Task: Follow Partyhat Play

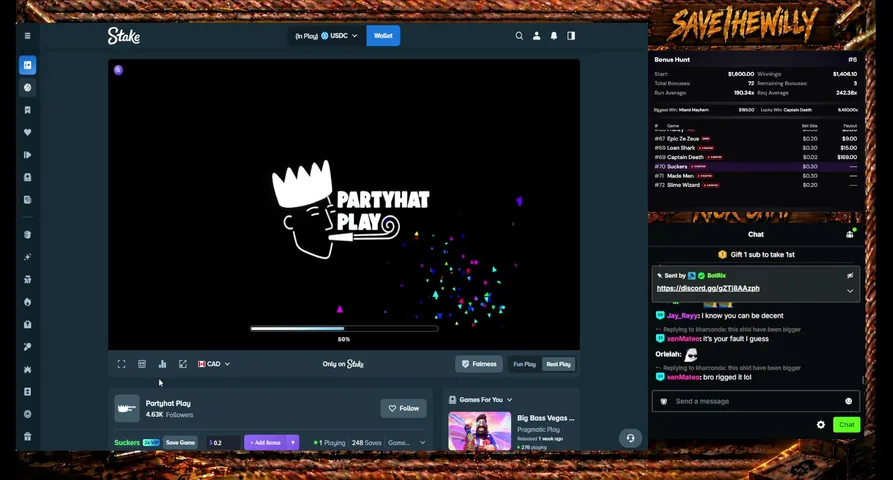Action: pos(403,408)
